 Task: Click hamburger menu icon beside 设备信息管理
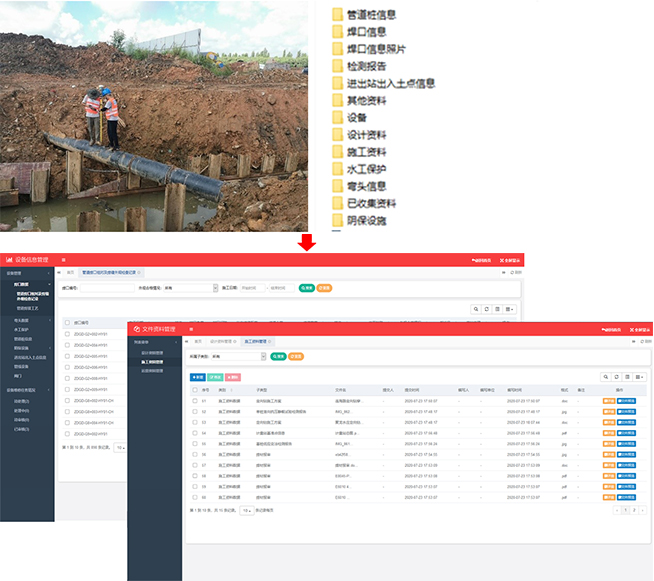tap(64, 260)
